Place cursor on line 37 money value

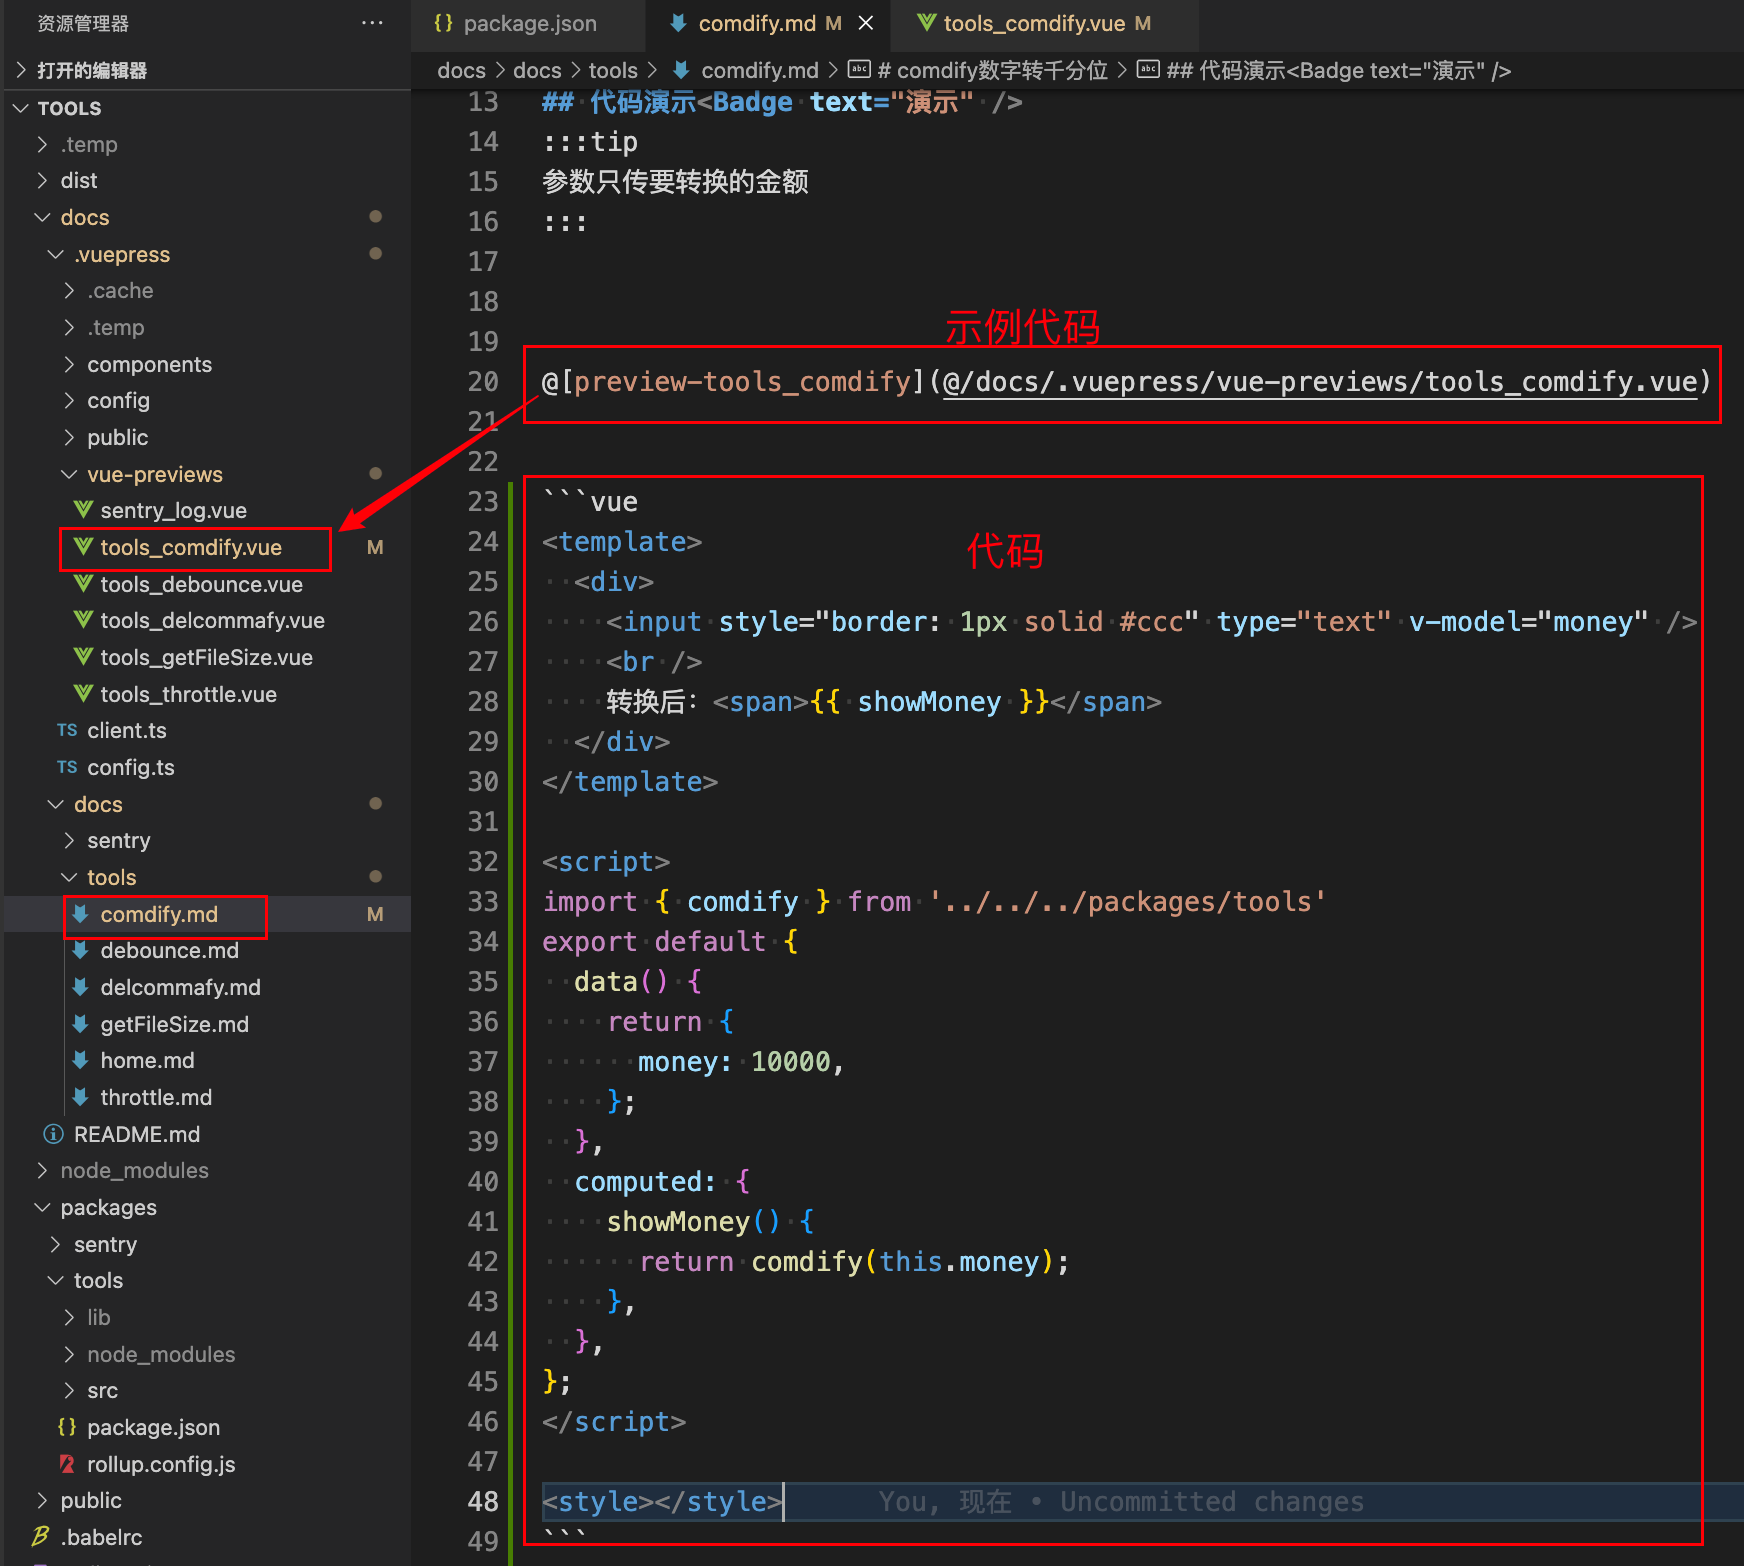pyautogui.click(x=790, y=1062)
